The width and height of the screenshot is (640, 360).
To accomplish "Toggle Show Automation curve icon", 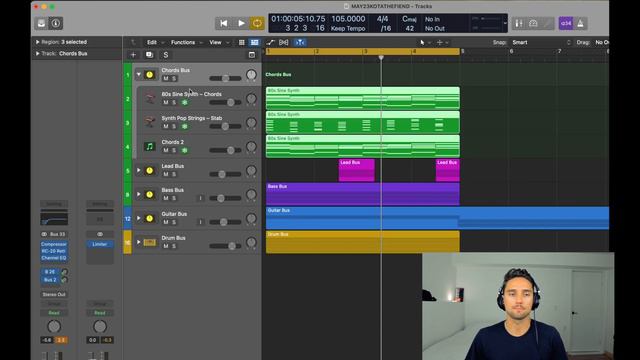I will [271, 42].
